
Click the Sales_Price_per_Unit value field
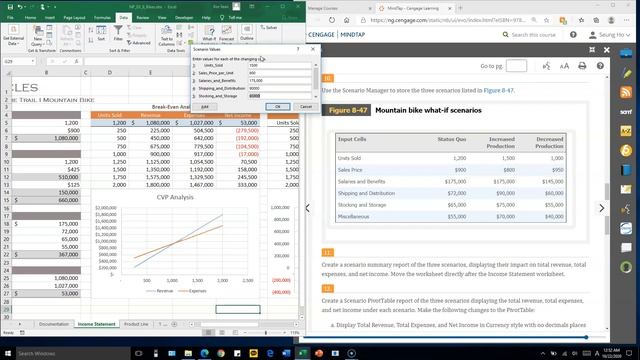coord(280,73)
